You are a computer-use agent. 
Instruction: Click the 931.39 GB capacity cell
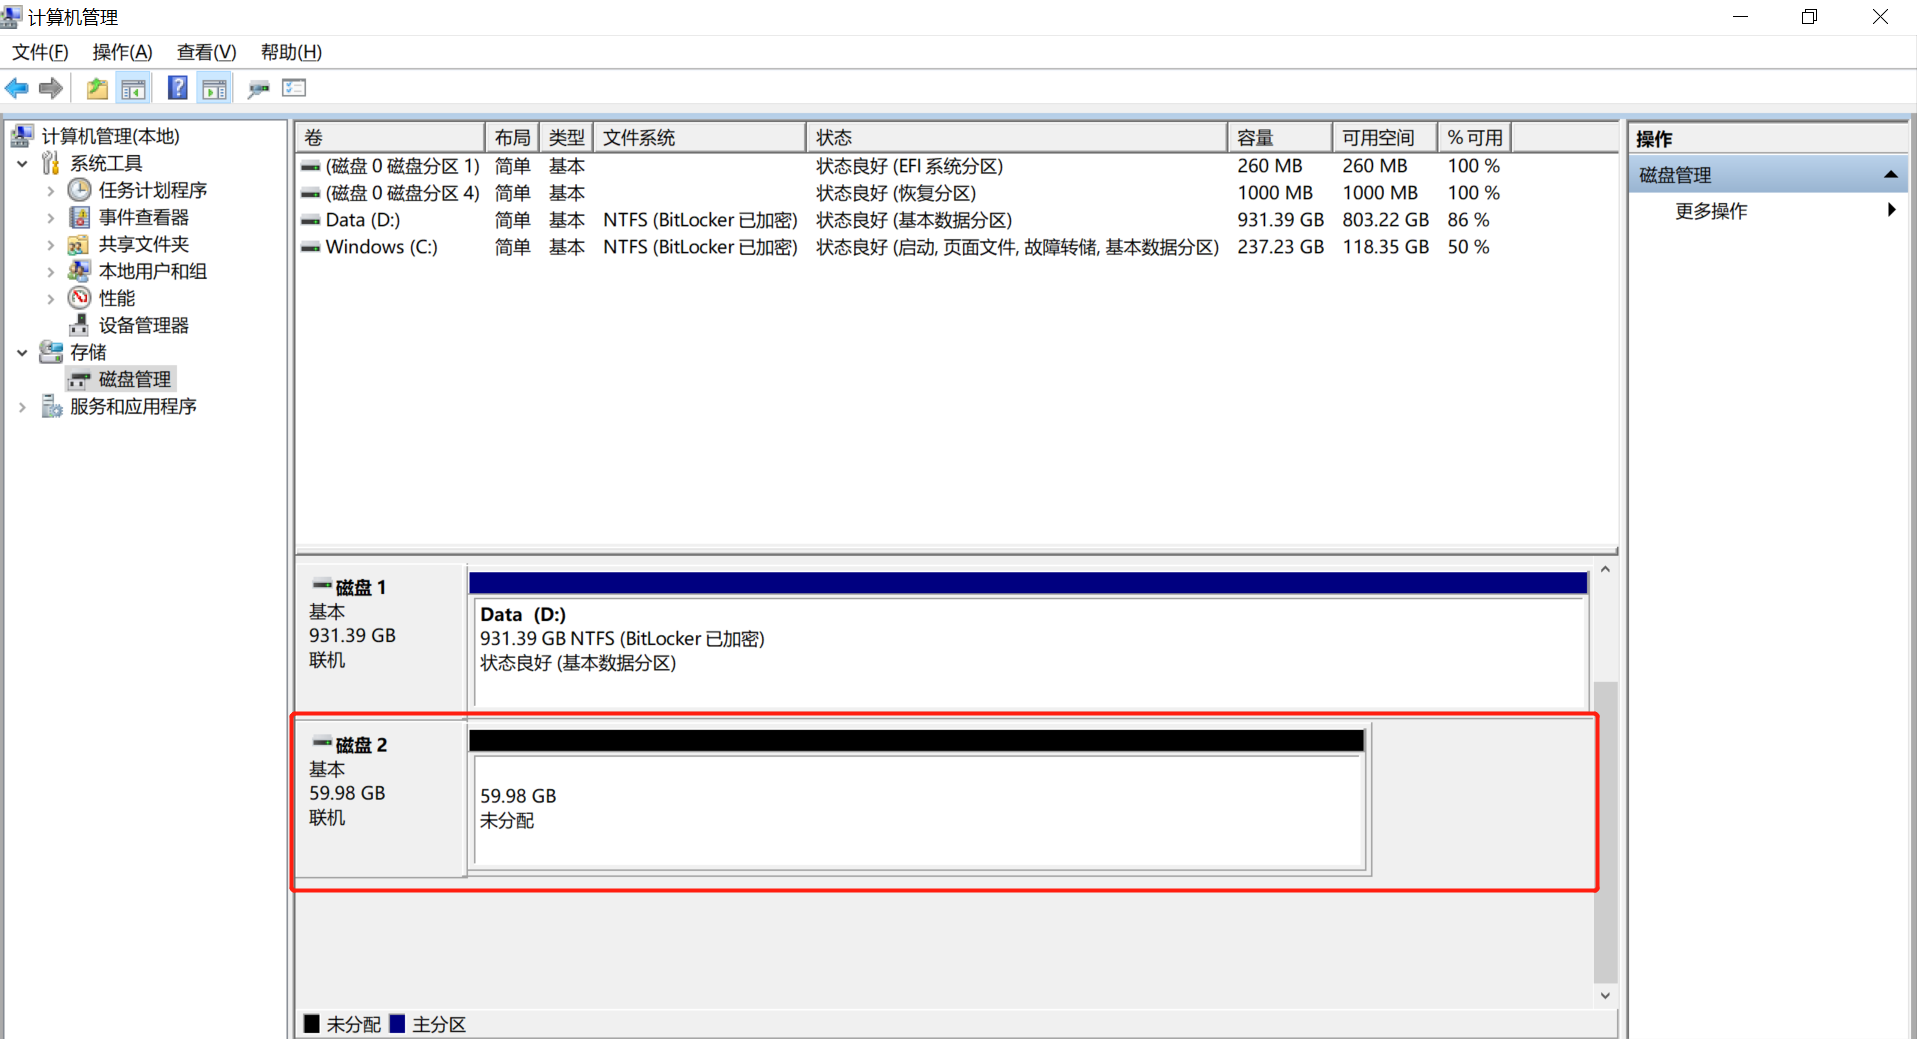click(1280, 220)
